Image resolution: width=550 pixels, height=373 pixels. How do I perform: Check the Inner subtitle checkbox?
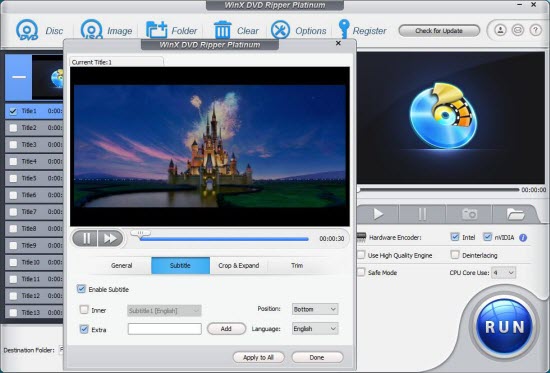pos(84,310)
